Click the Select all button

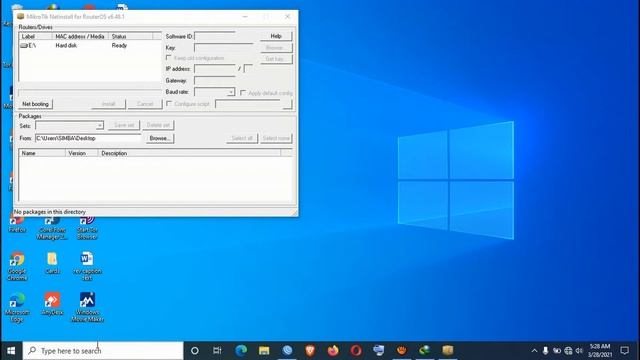pos(242,138)
